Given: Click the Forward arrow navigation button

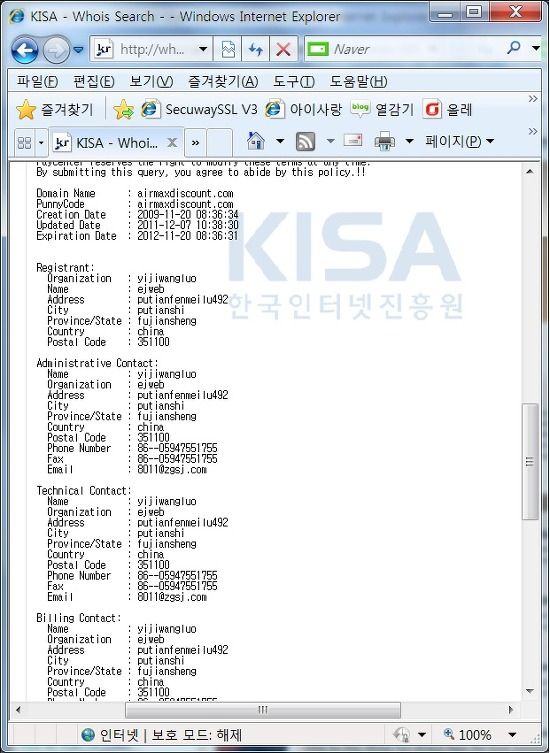Looking at the screenshot, I should click(x=56, y=49).
